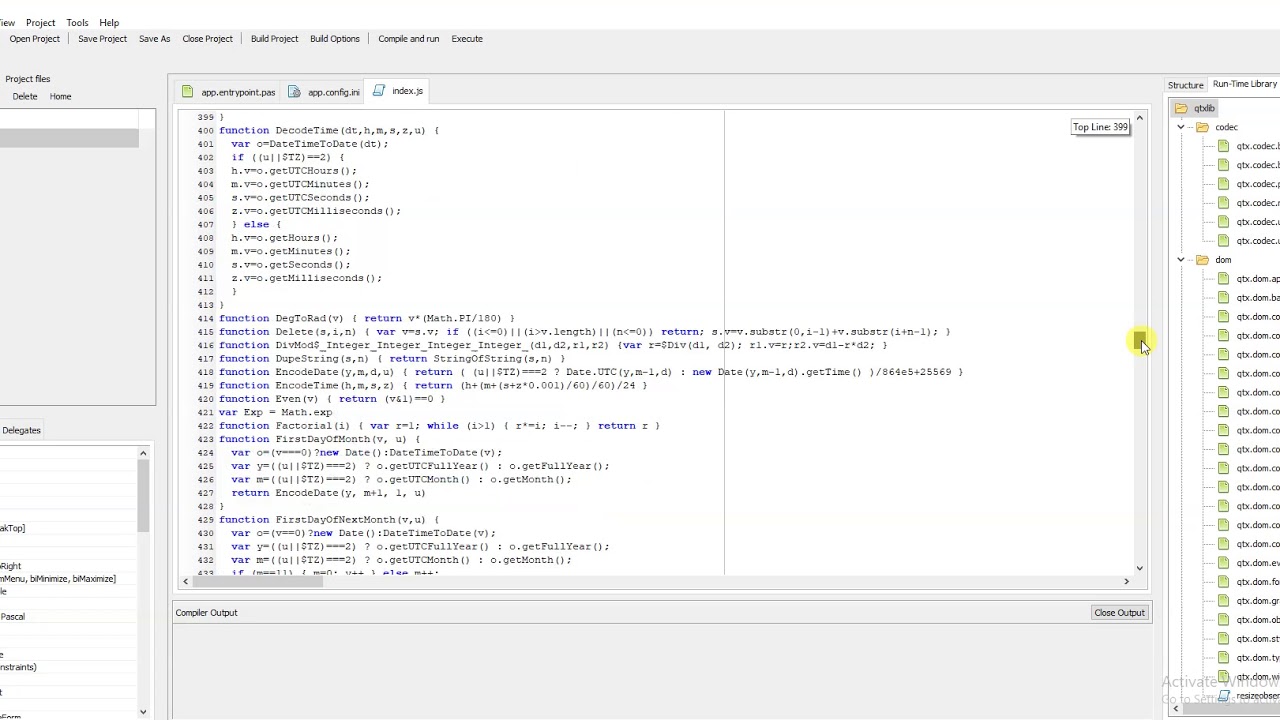The image size is (1280, 720).
Task: Click the 'function Even(v)' code line
Action: coord(331,399)
